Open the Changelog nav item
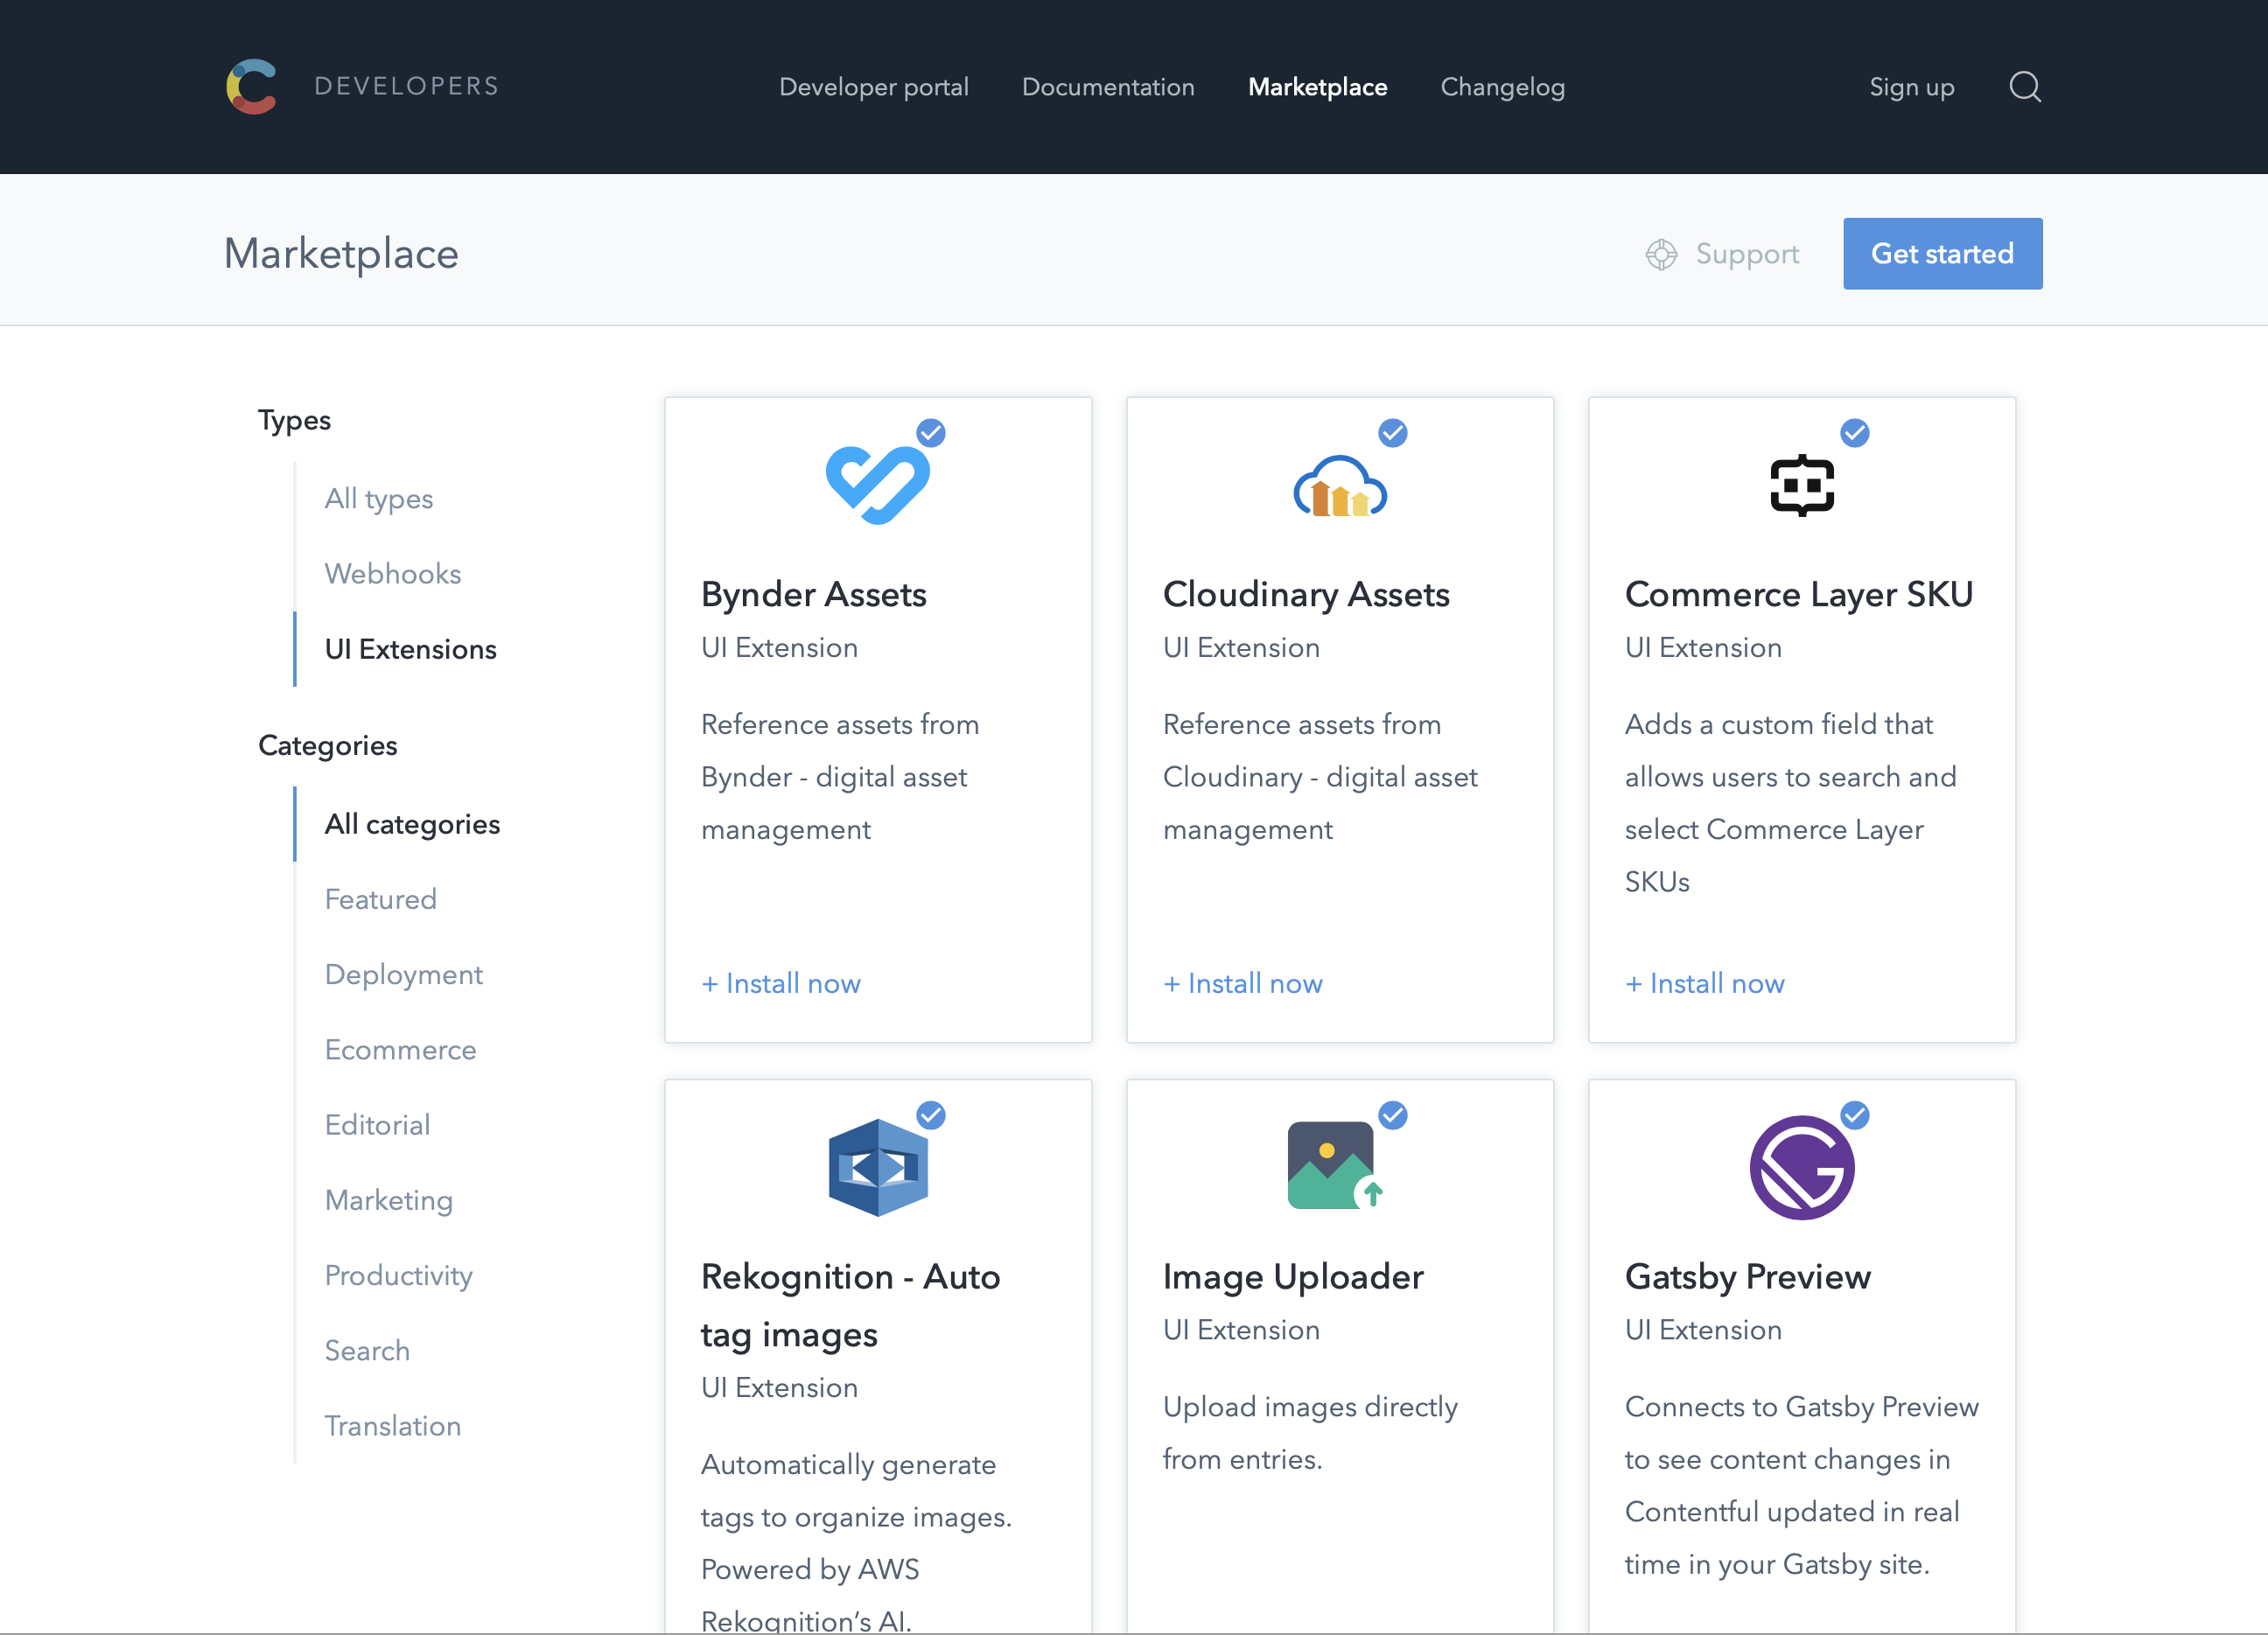Viewport: 2268px width, 1635px height. coord(1503,87)
